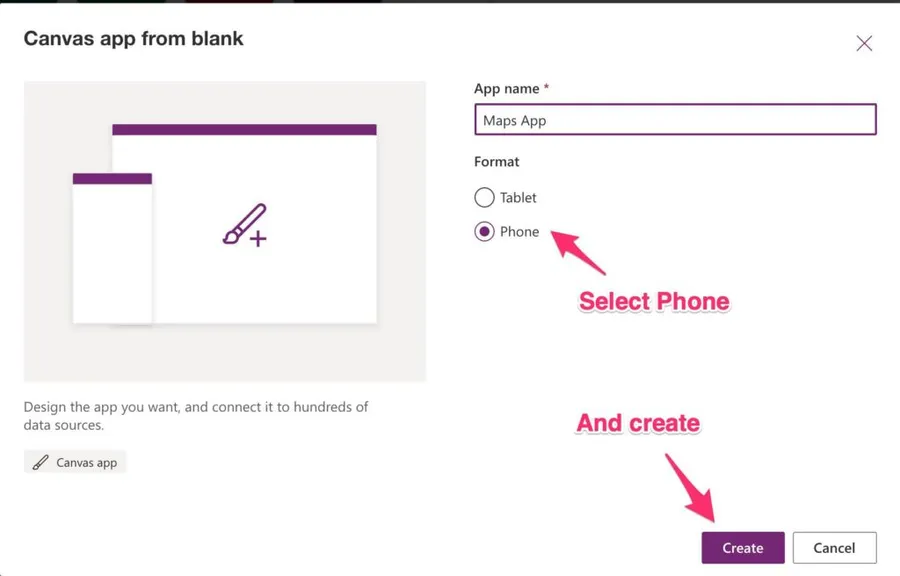Click the dialog title Canvas app from blank
This screenshot has width=900, height=576.
click(x=134, y=39)
